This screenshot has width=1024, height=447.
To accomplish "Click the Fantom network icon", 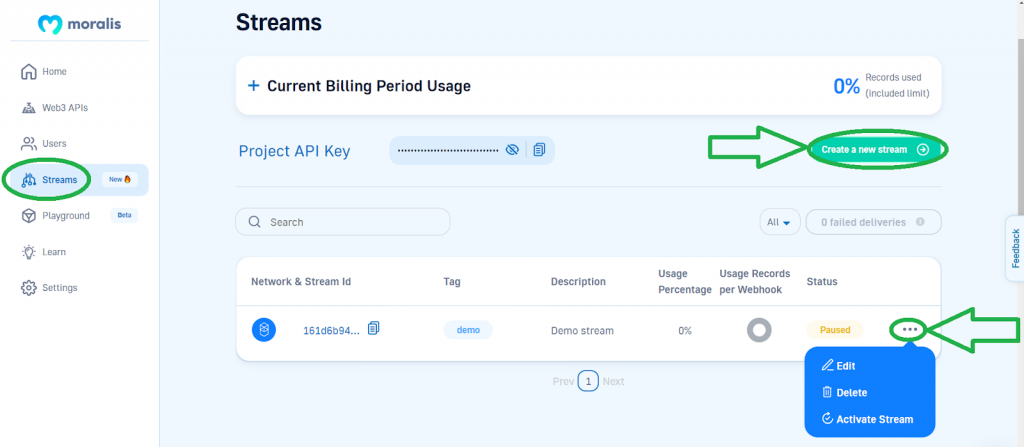I will coord(264,330).
